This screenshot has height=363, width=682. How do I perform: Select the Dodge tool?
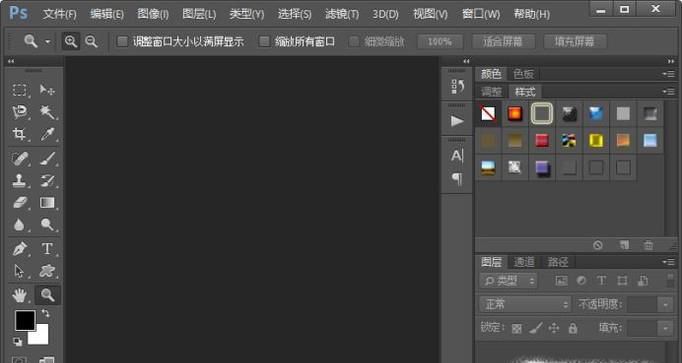47,225
